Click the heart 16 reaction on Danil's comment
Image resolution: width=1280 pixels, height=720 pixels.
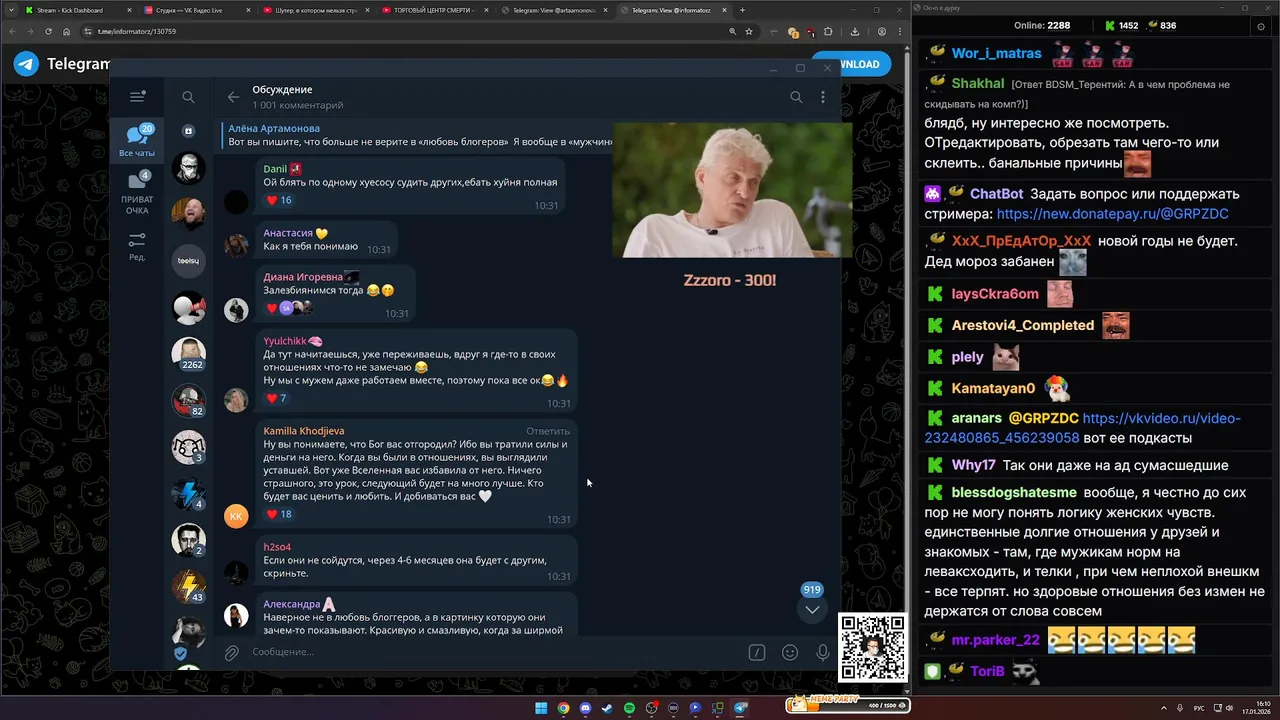click(279, 200)
